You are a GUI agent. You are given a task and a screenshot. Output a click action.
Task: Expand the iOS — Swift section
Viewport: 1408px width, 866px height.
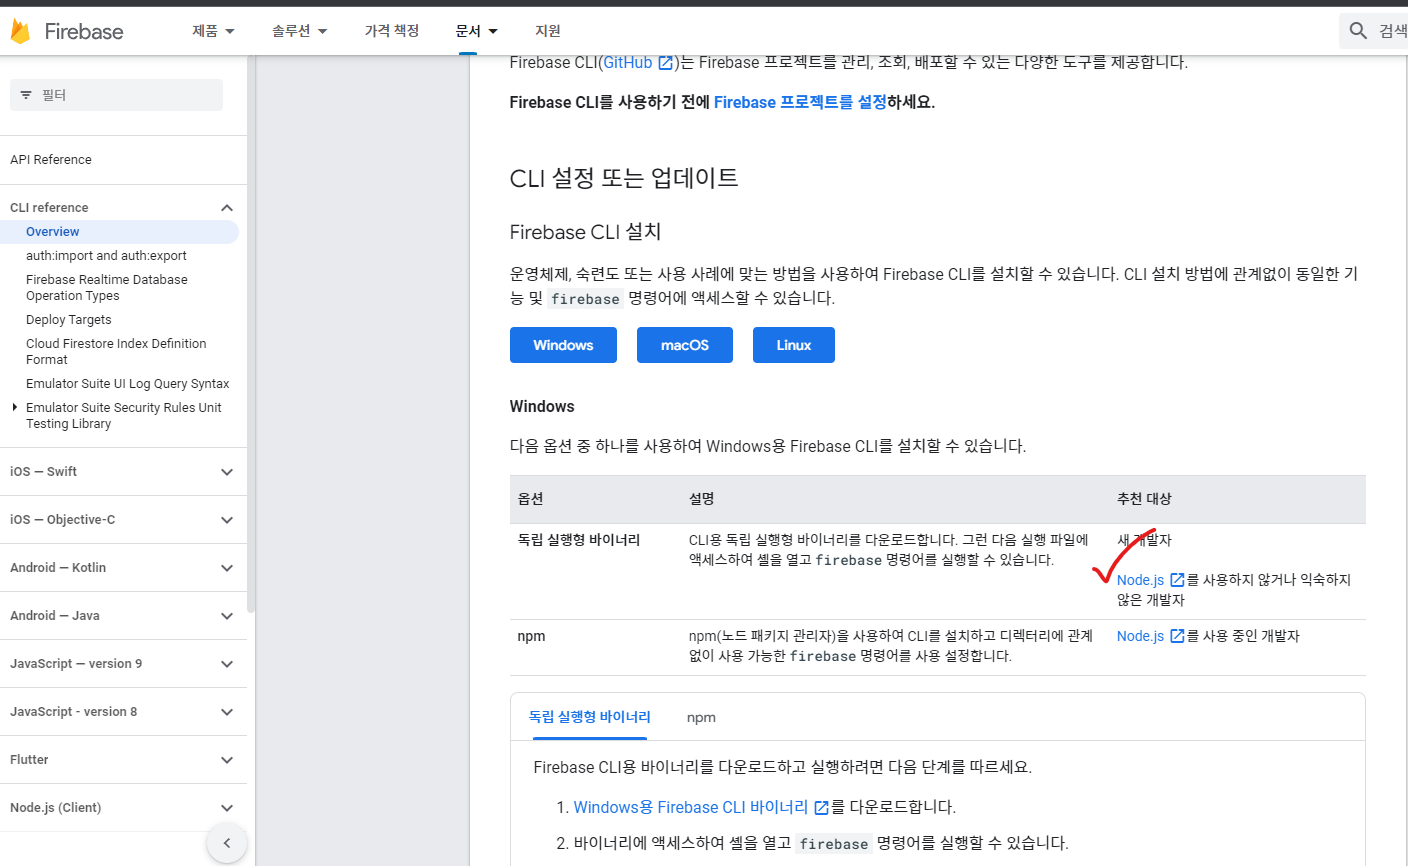coord(227,472)
